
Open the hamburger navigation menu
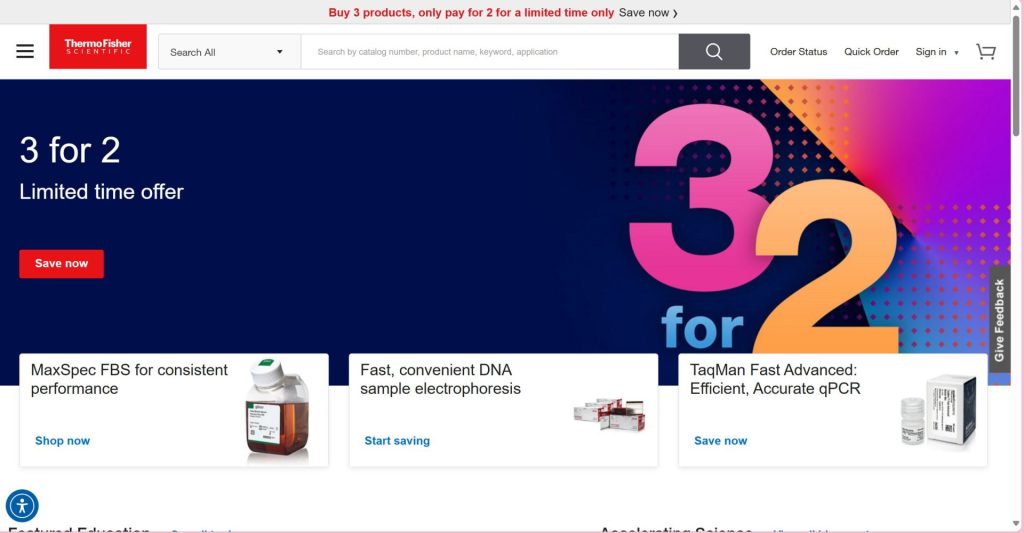click(25, 51)
